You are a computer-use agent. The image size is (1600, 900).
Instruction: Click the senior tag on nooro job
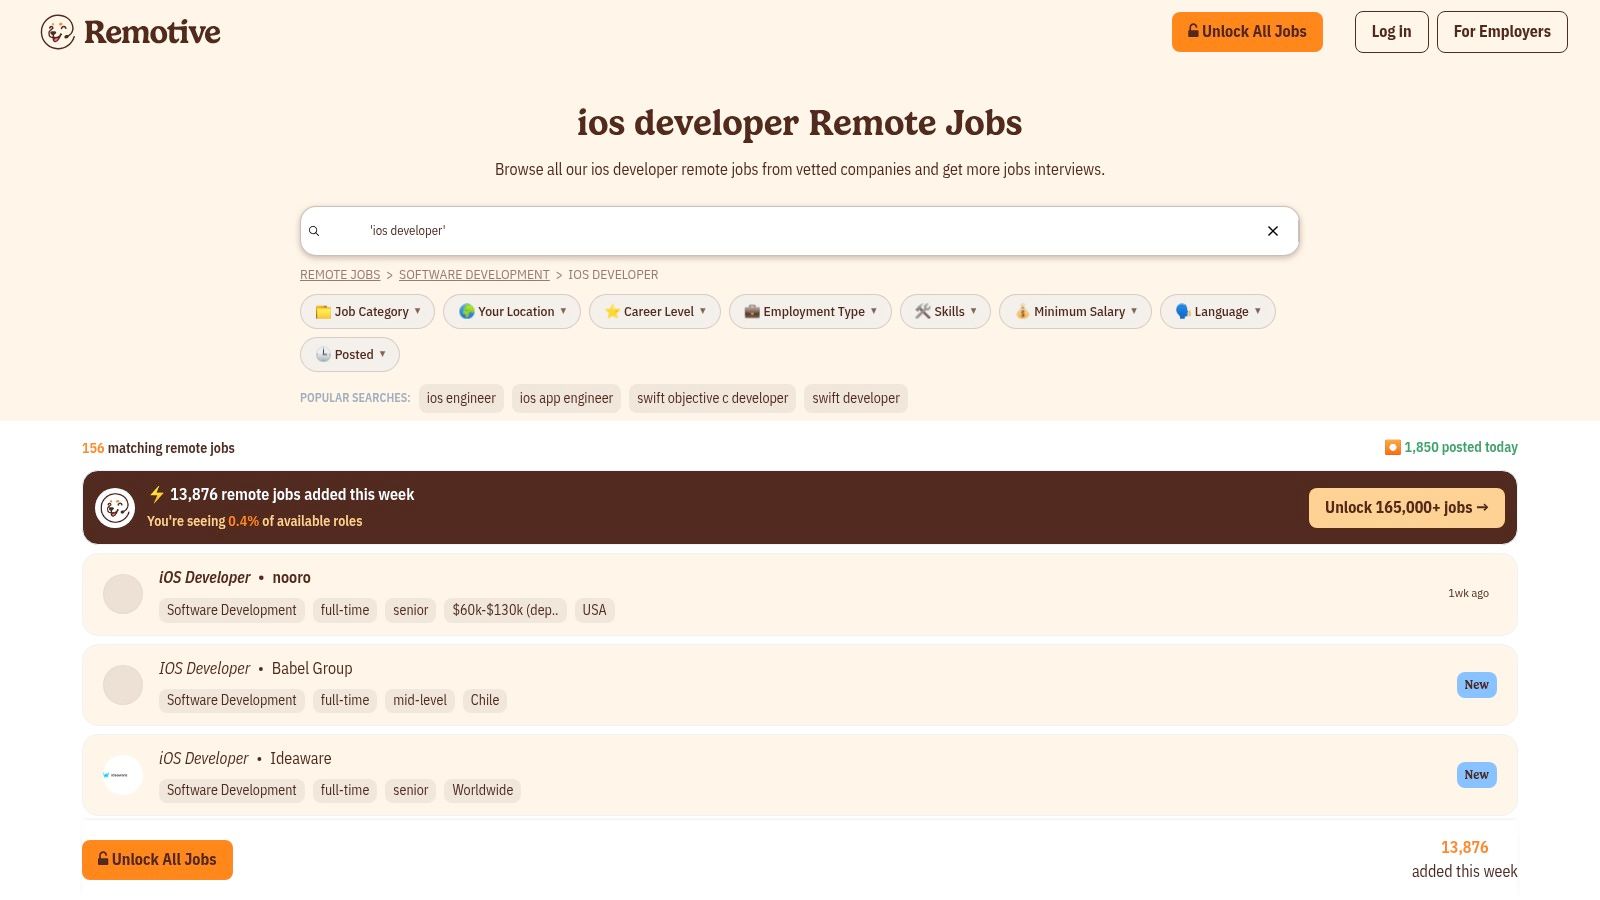[x=410, y=610]
